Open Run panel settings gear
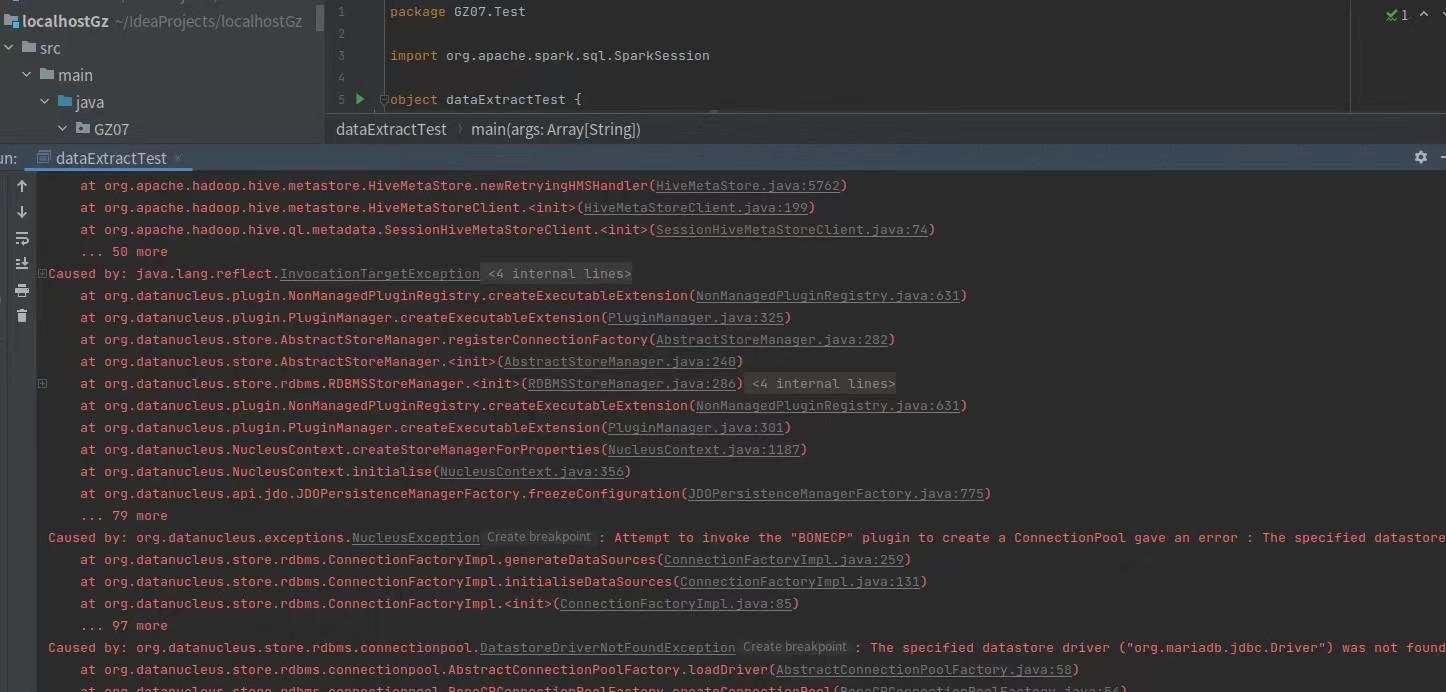Image resolution: width=1446 pixels, height=692 pixels. coord(1420,157)
